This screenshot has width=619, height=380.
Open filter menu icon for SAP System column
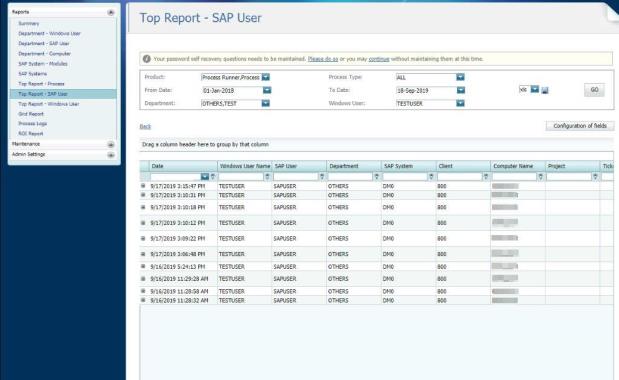tap(431, 176)
